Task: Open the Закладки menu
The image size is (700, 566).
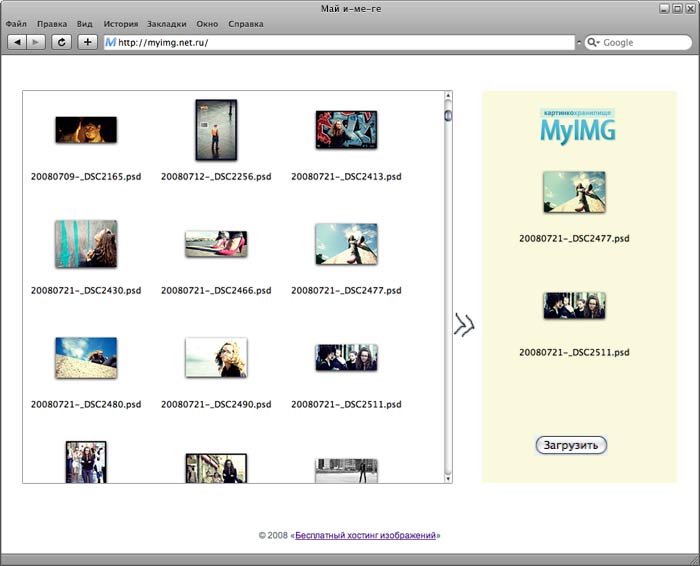Action: [x=165, y=23]
